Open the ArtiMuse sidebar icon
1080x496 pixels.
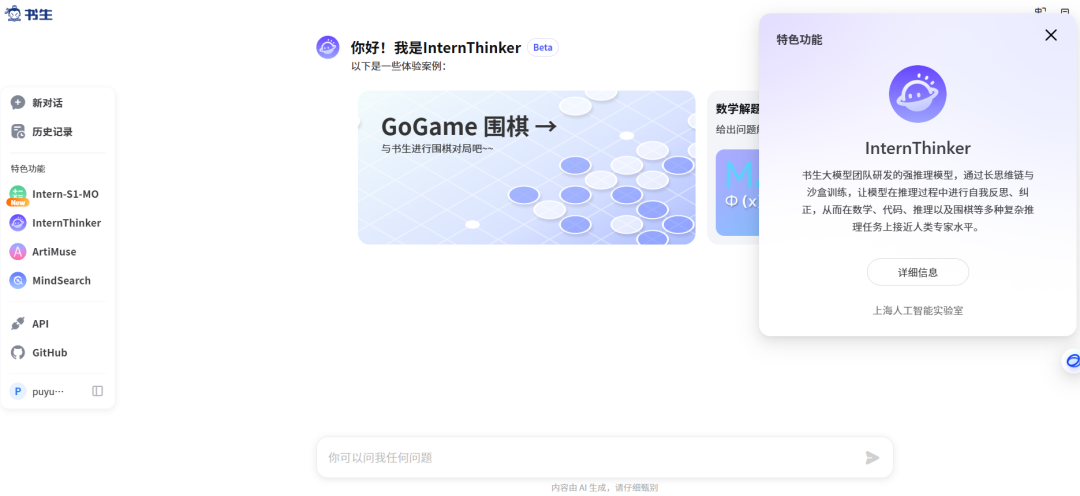coord(18,251)
